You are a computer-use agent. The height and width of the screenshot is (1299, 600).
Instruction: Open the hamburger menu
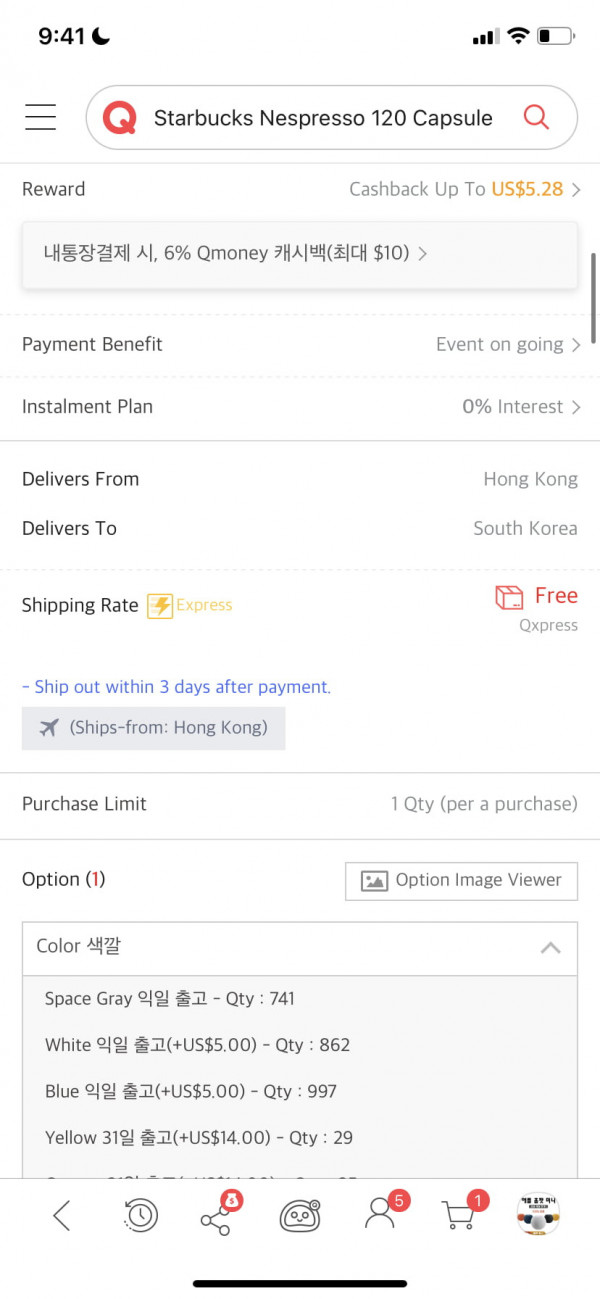[x=41, y=117]
